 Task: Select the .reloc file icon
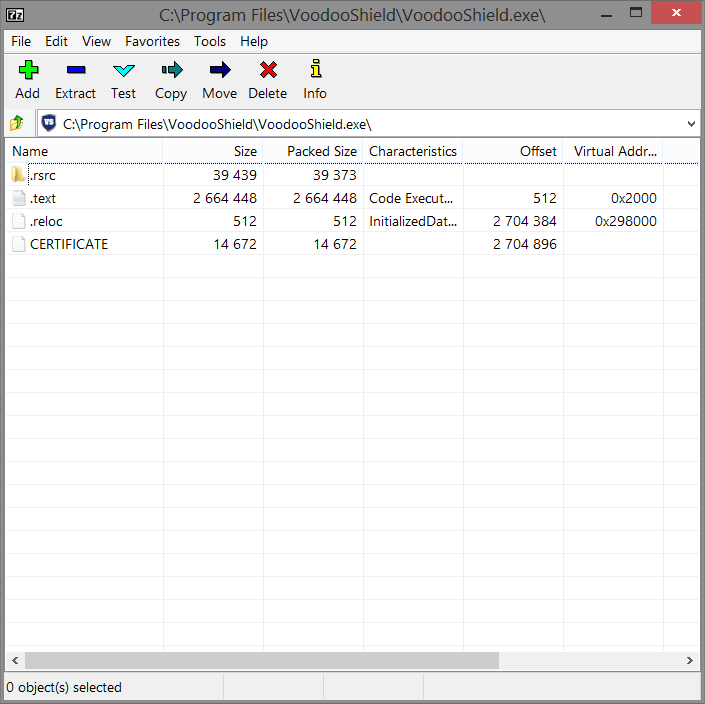pyautogui.click(x=18, y=221)
